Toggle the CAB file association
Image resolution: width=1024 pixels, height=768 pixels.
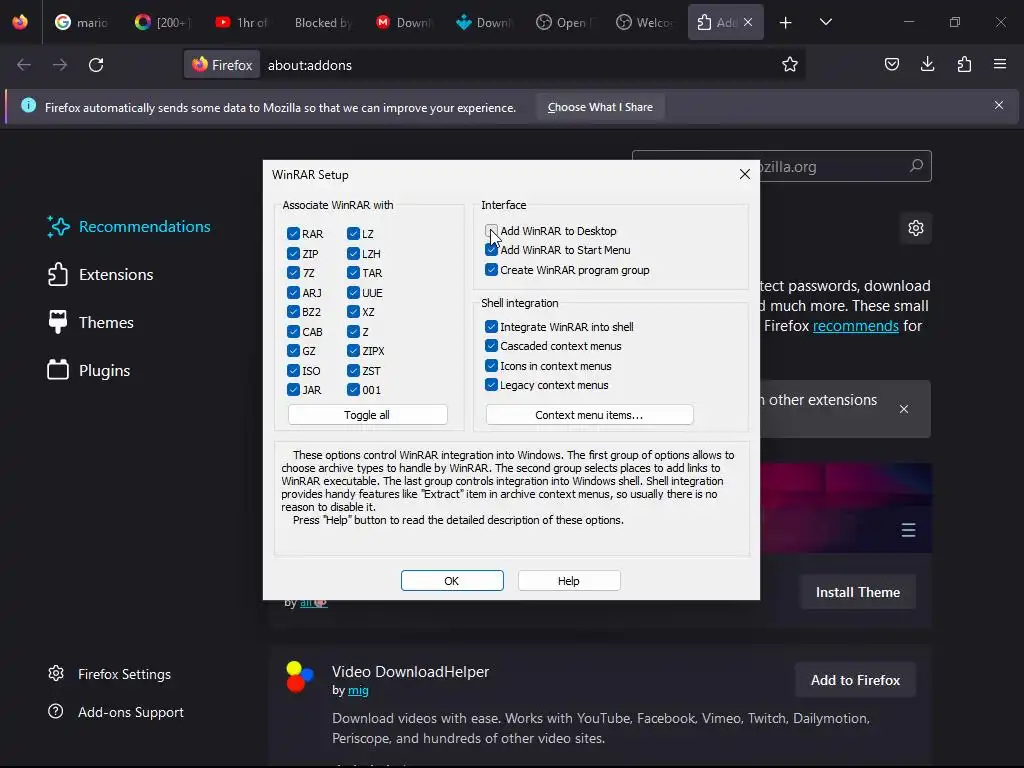pos(293,332)
